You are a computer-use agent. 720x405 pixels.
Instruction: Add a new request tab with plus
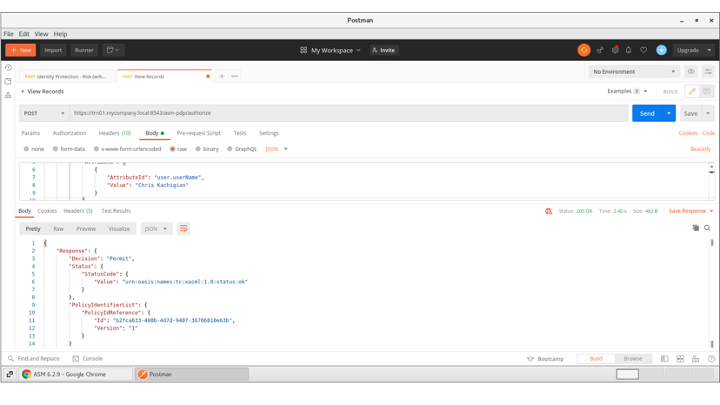(222, 76)
